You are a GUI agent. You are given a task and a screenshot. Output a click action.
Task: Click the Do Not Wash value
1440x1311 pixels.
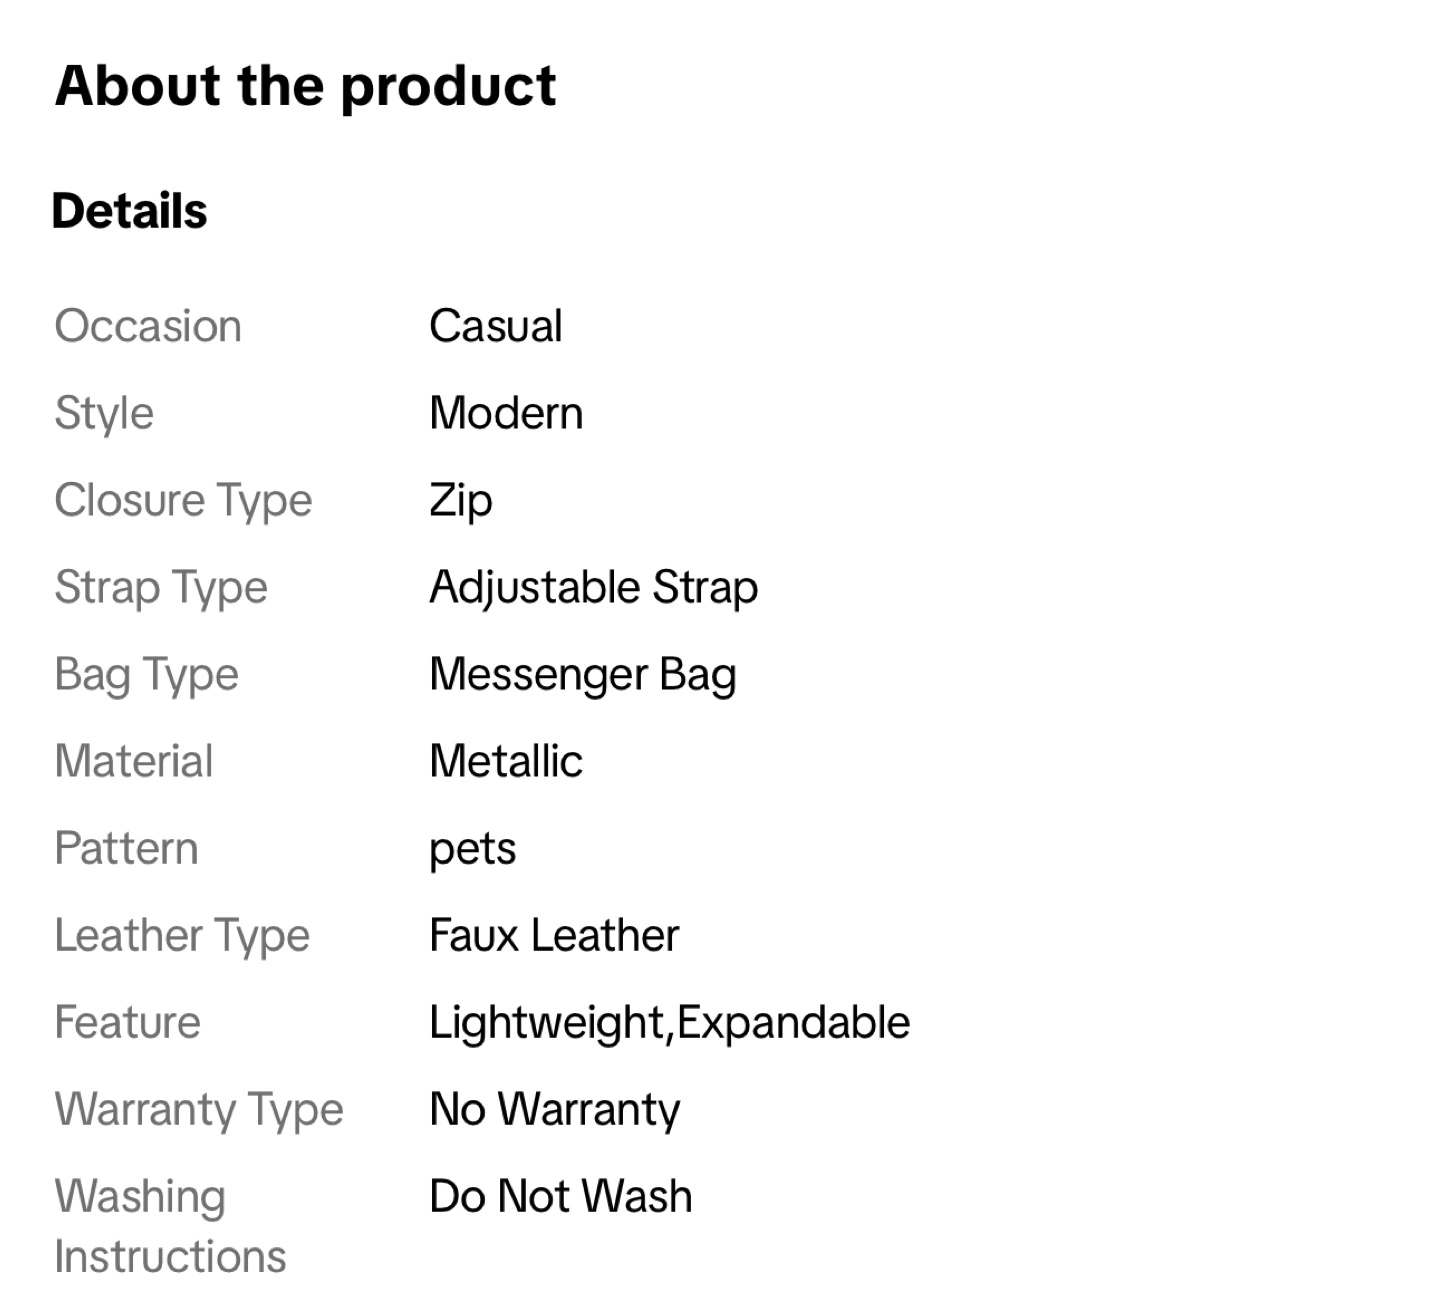pyautogui.click(x=560, y=1197)
